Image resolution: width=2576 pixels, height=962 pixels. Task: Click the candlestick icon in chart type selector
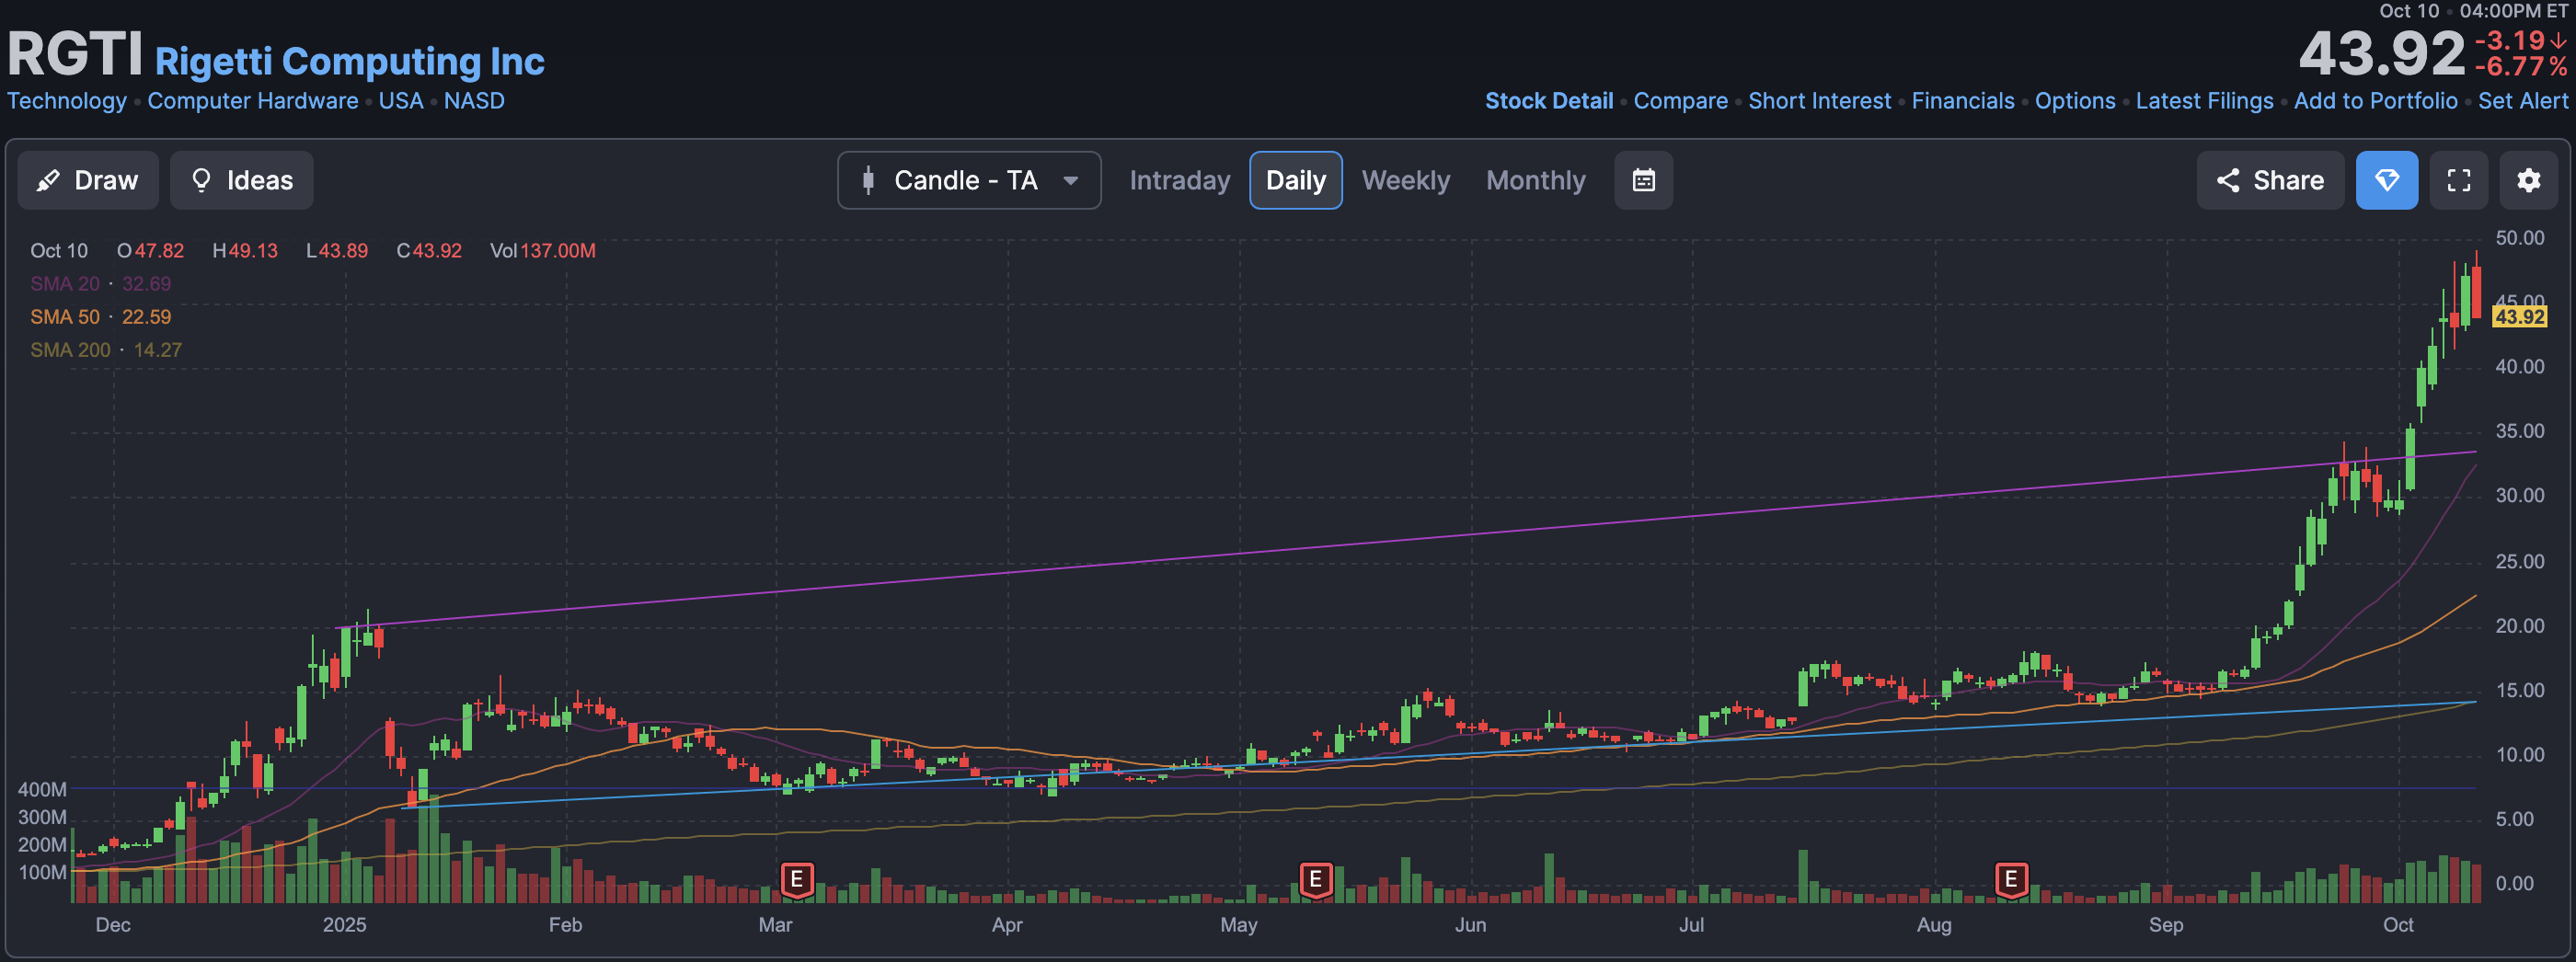click(x=868, y=180)
